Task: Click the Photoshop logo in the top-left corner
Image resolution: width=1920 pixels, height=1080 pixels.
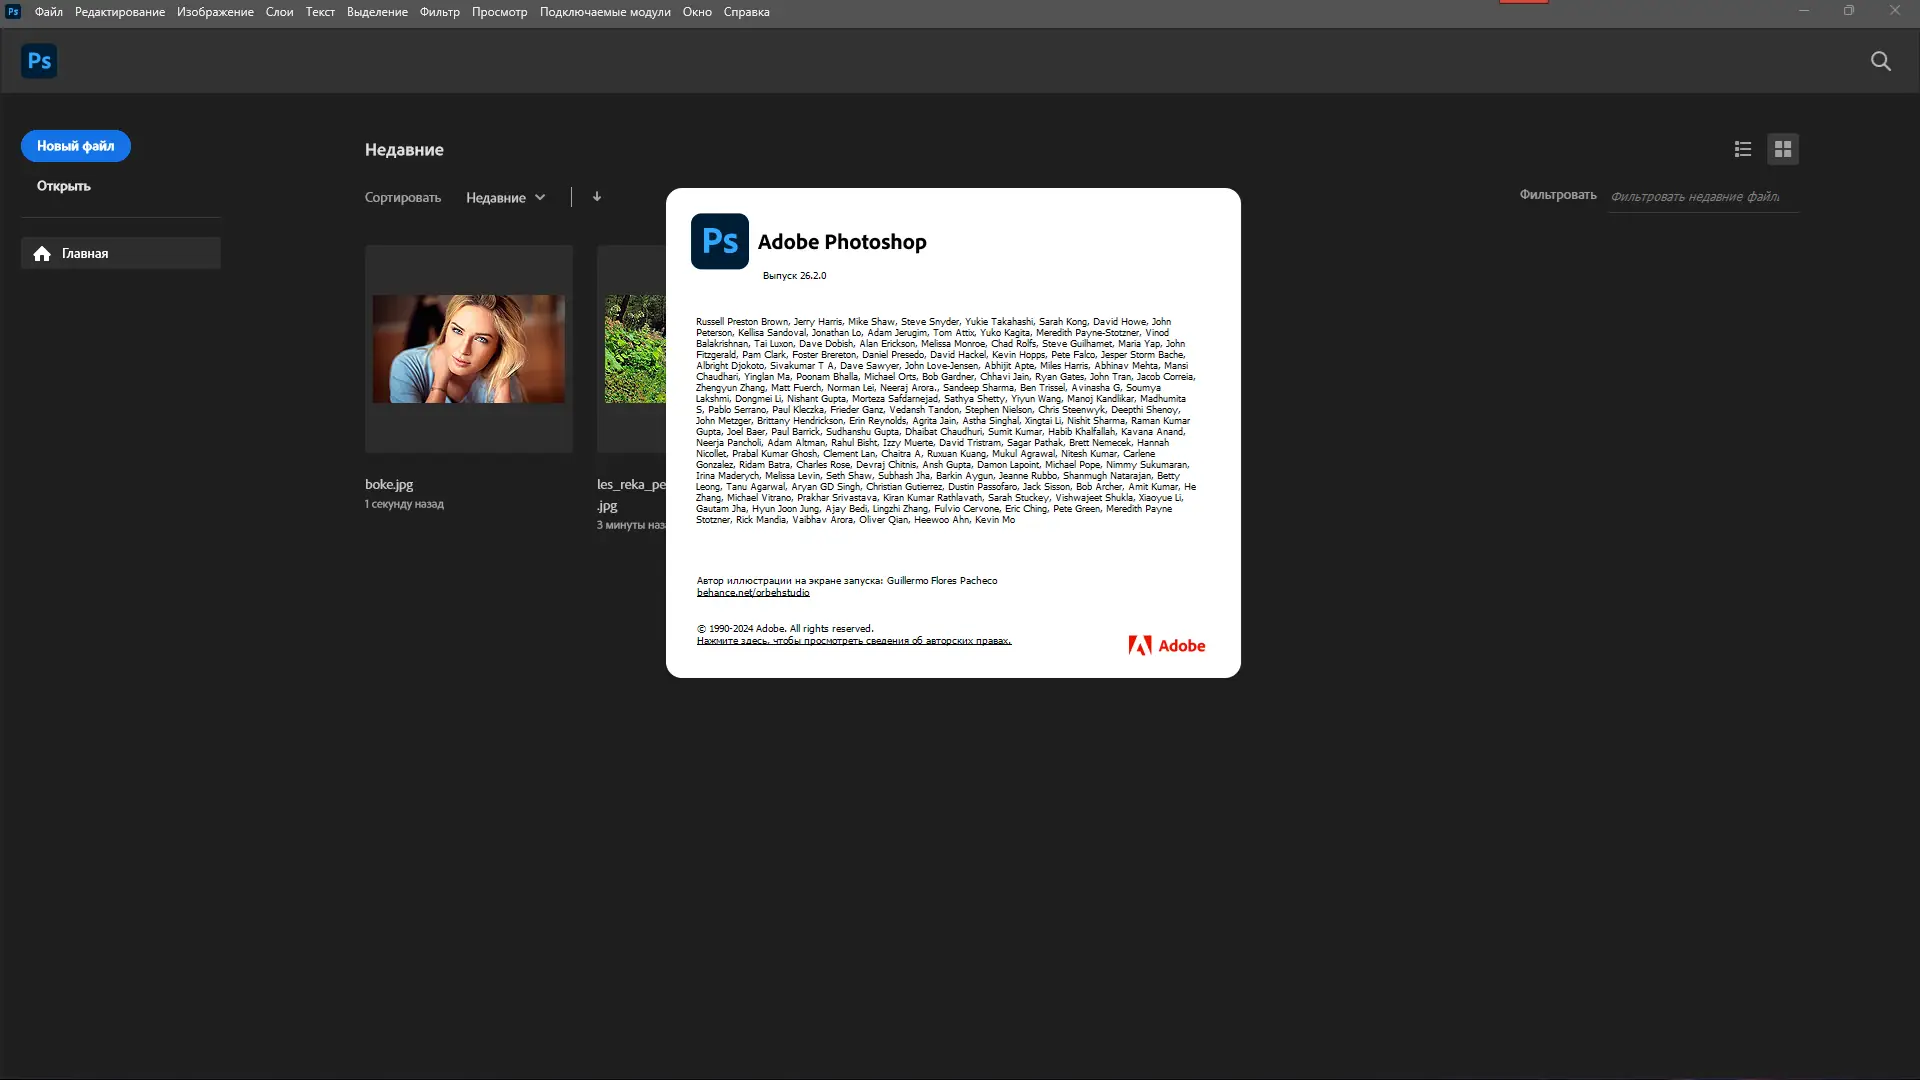Action: tap(38, 60)
